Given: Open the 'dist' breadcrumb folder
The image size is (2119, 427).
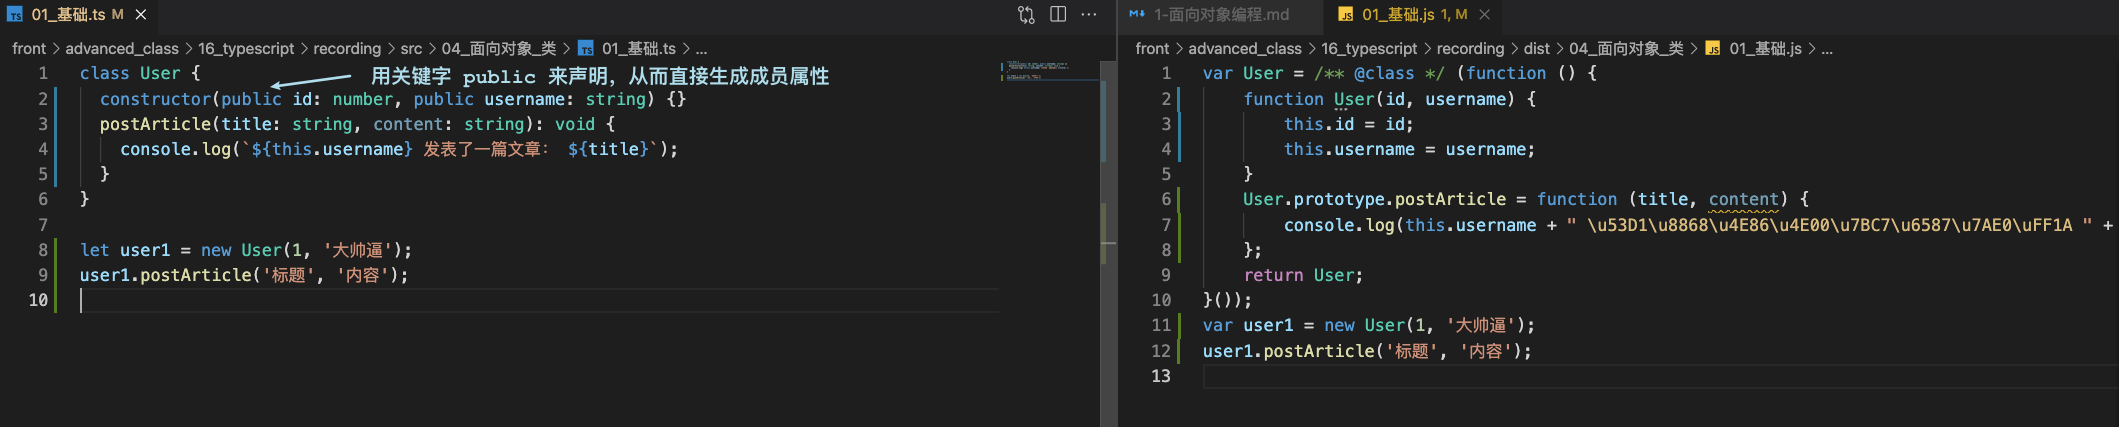Looking at the screenshot, I should pos(1537,48).
